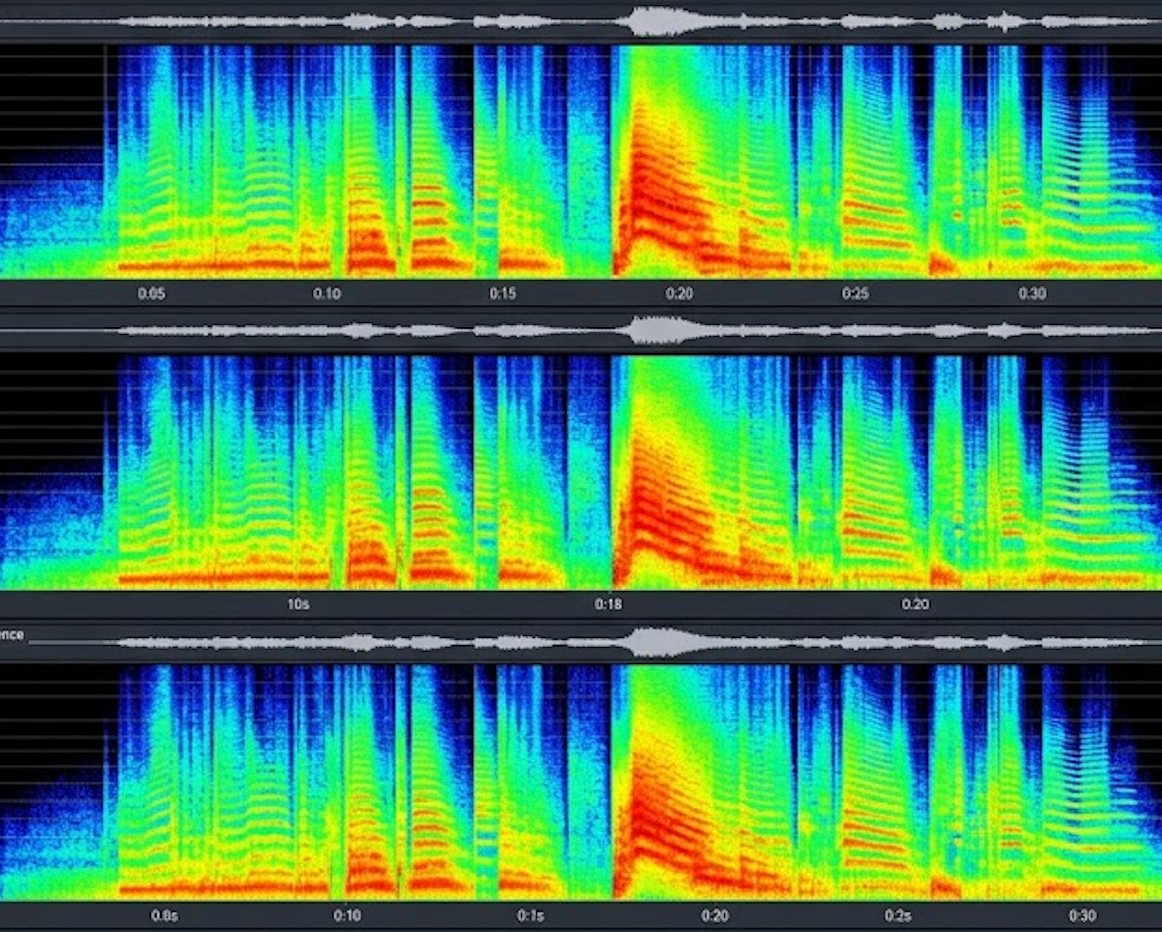Screen dimensions: 1162x932
Task: Click the 0:30 label on top ruler
Action: pos(1032,294)
